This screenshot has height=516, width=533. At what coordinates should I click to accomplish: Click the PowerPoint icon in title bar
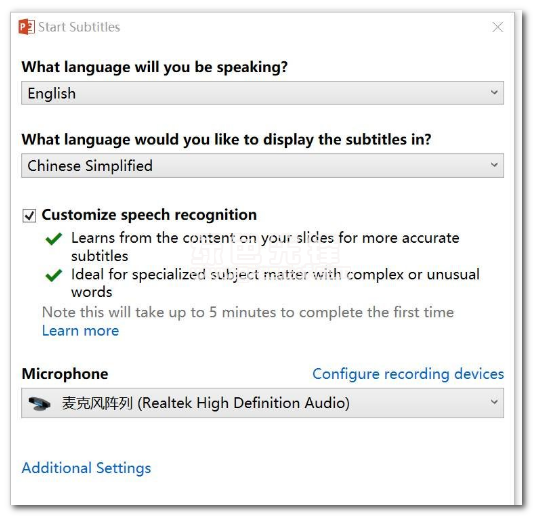coord(27,27)
